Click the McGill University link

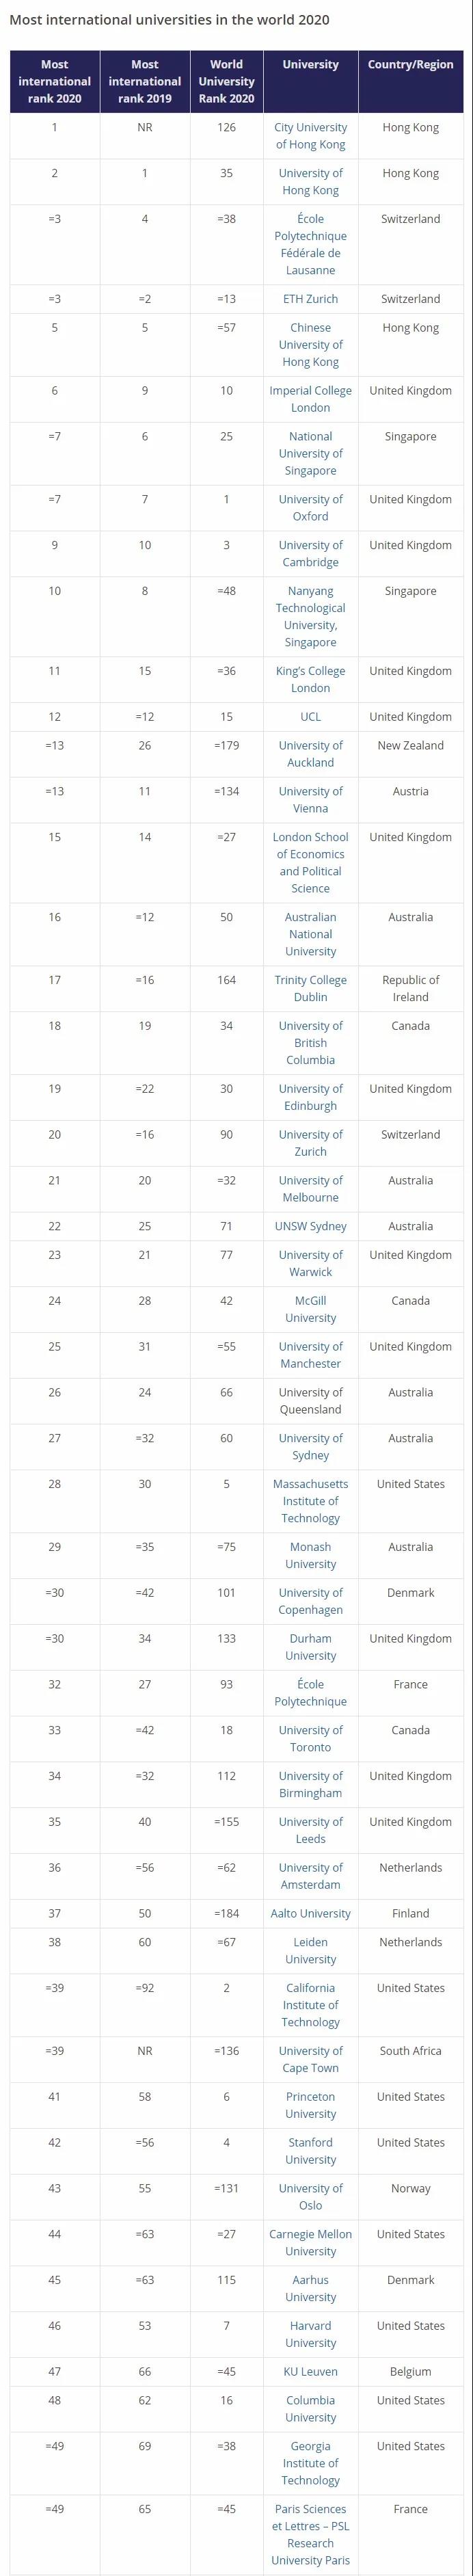pos(310,1309)
